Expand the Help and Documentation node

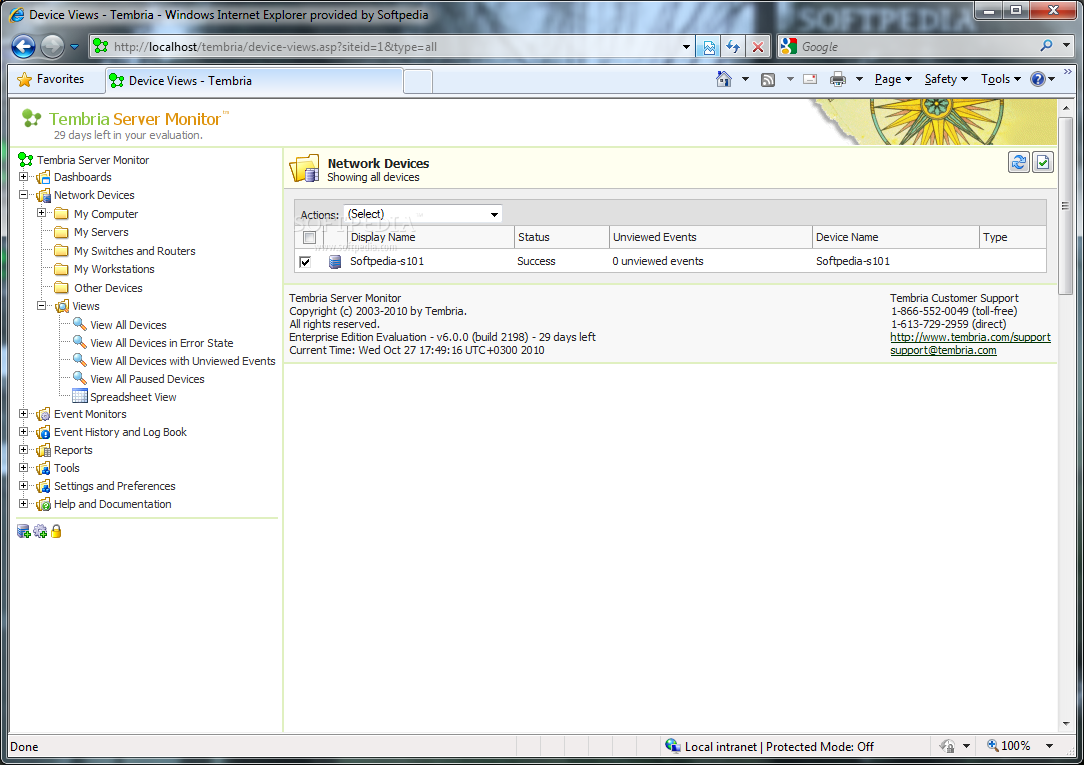tap(24, 503)
